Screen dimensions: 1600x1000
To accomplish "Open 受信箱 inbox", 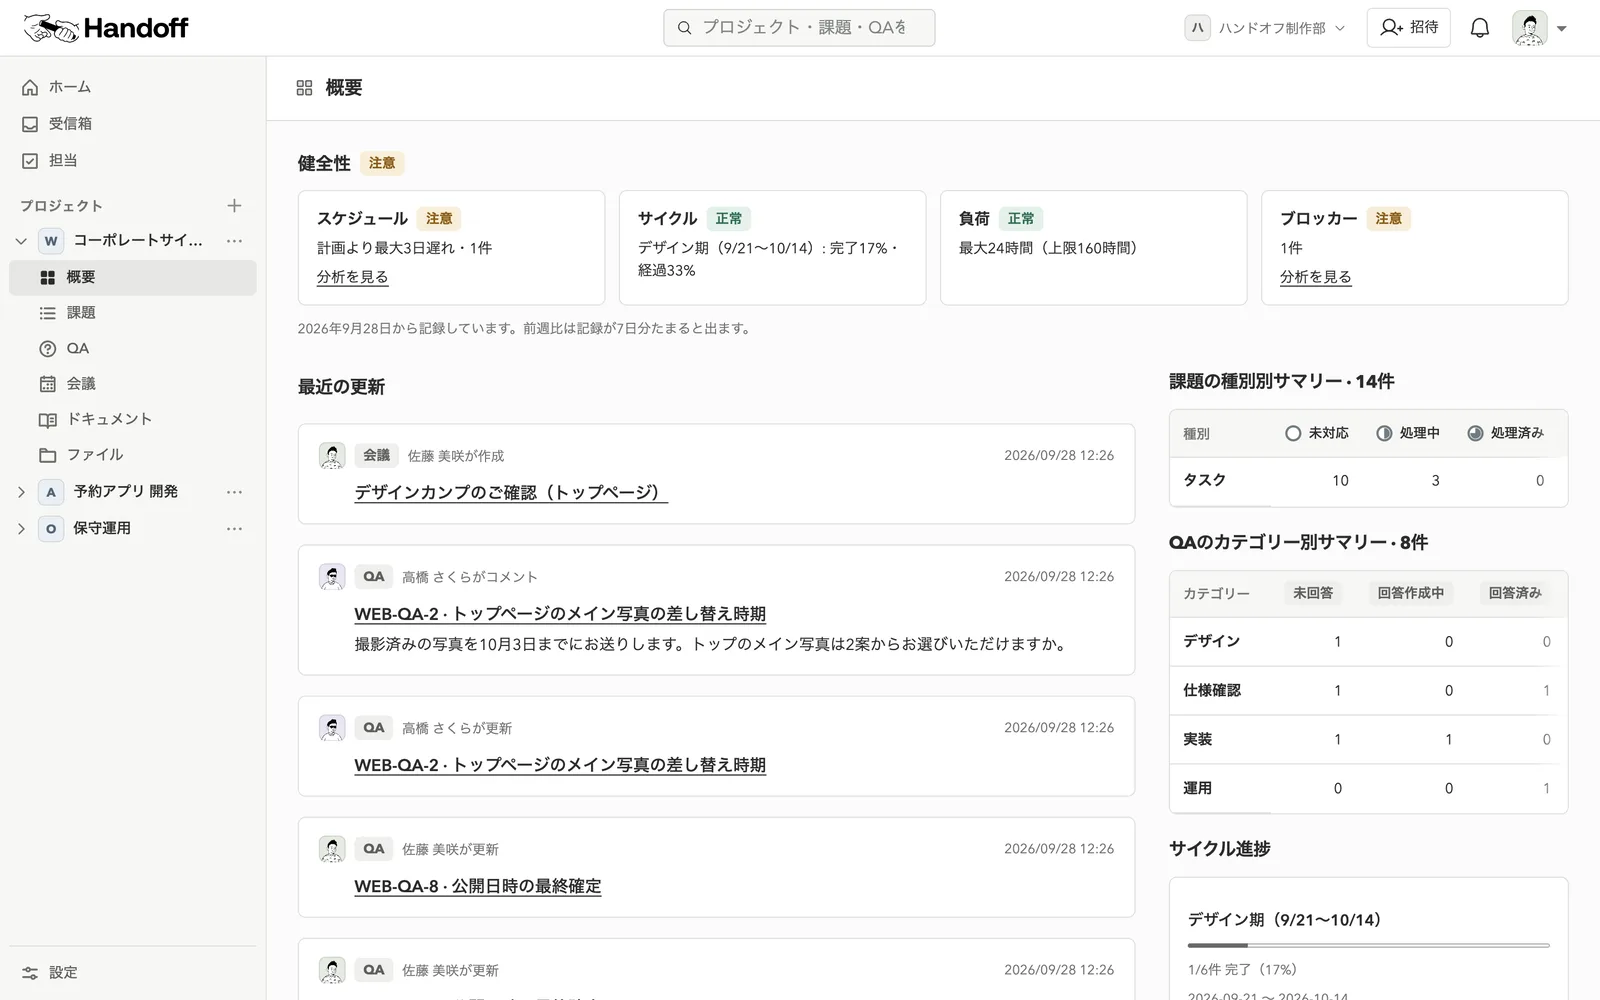I will tap(133, 124).
